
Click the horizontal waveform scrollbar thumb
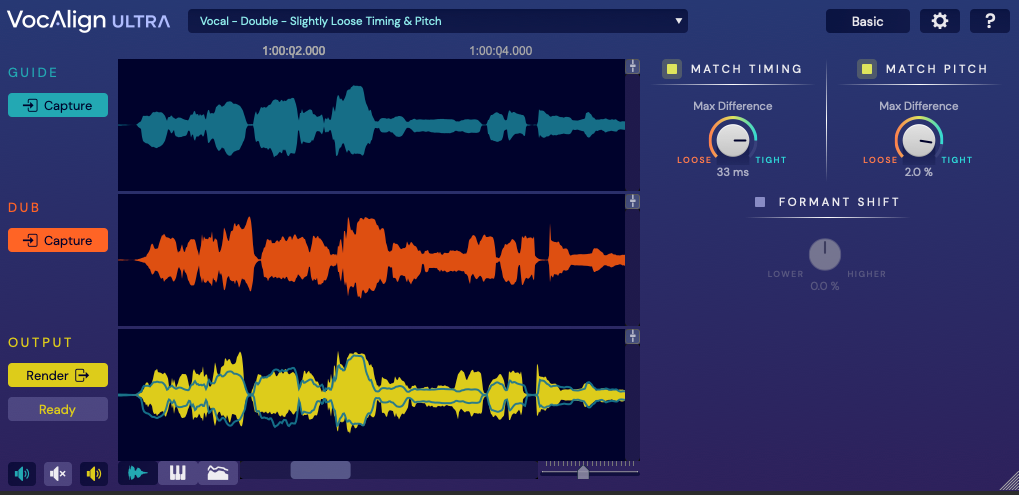320,470
